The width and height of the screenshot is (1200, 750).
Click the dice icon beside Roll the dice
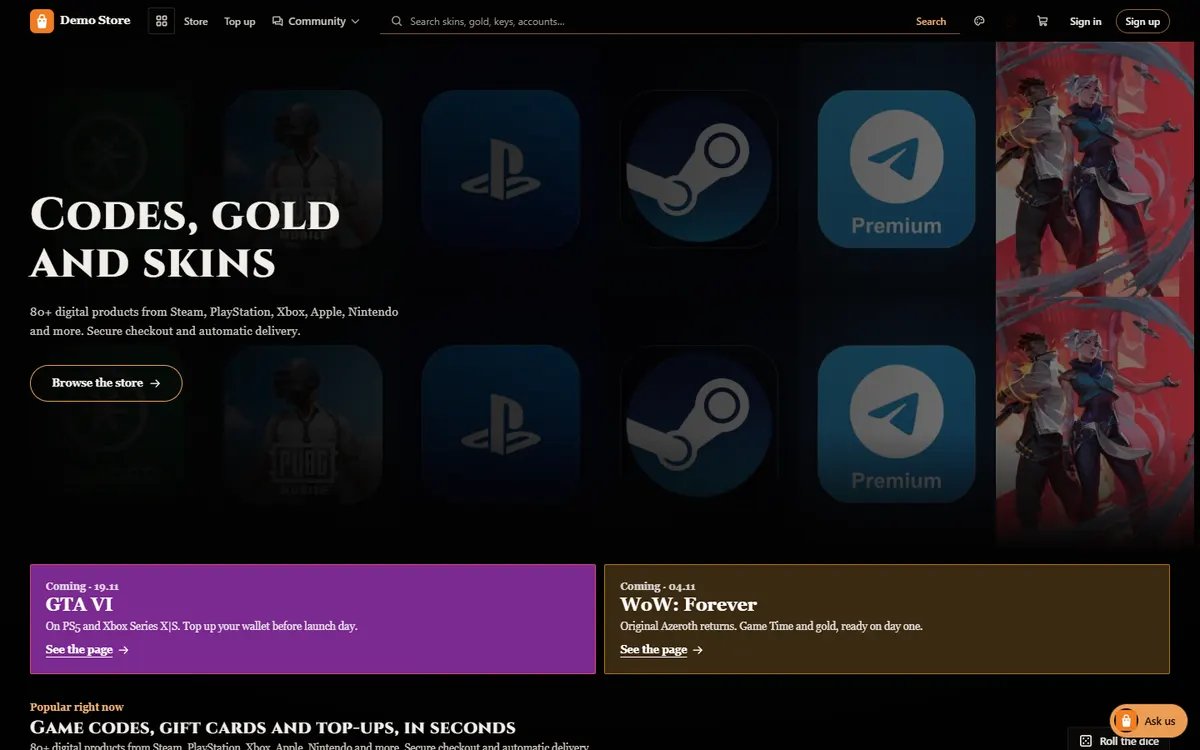(x=1086, y=741)
